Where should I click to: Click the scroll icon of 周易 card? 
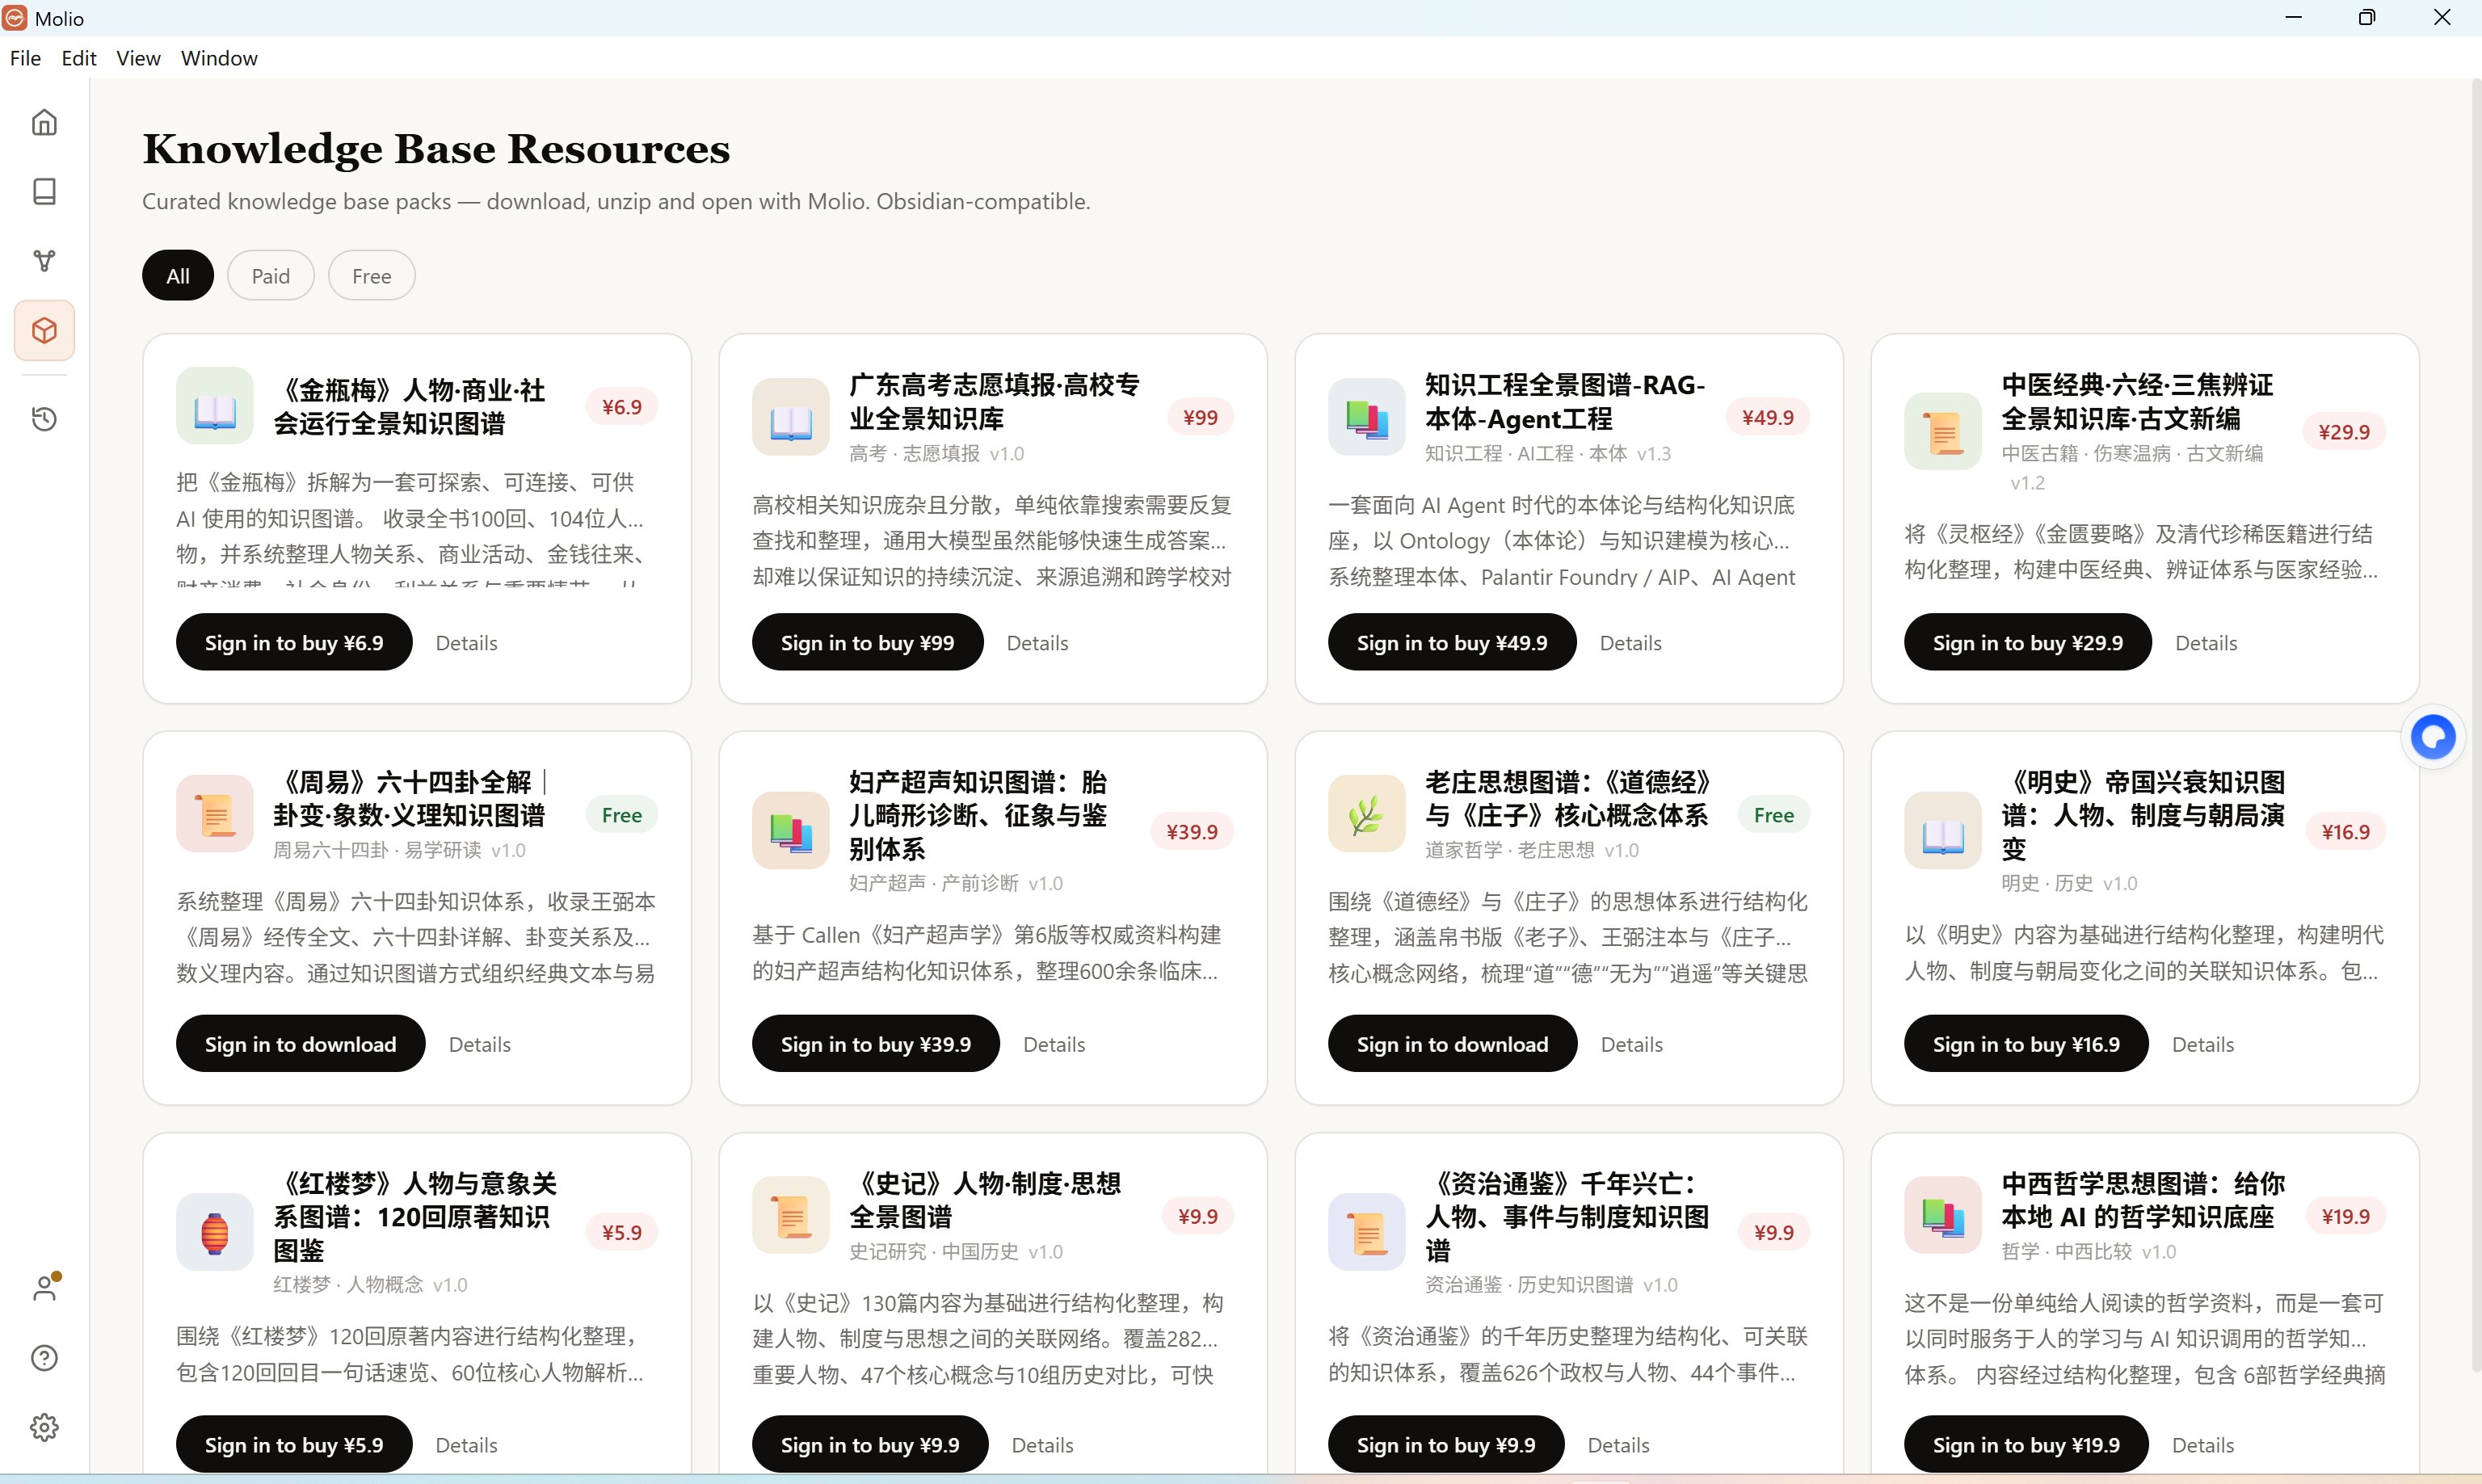click(215, 814)
